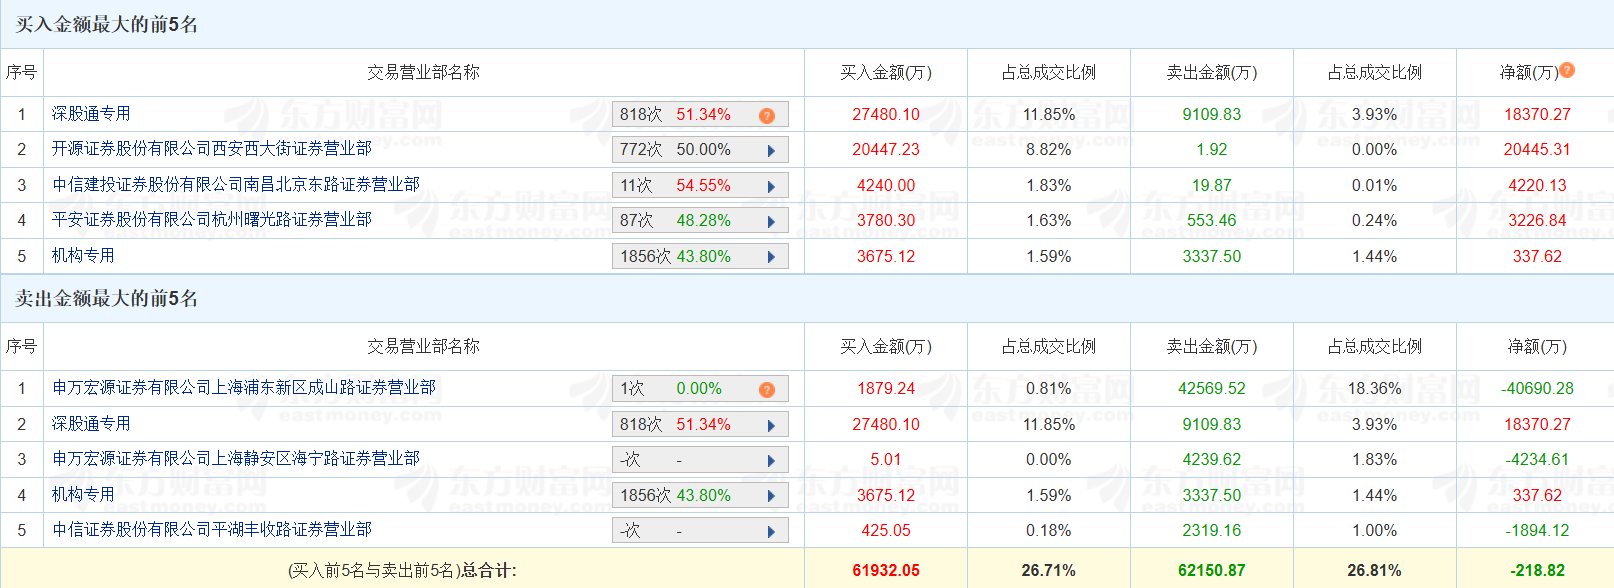1614x588 pixels.
Task: Open the 申万宏源上海静安区海宁路营业部 link
Action: click(236, 459)
